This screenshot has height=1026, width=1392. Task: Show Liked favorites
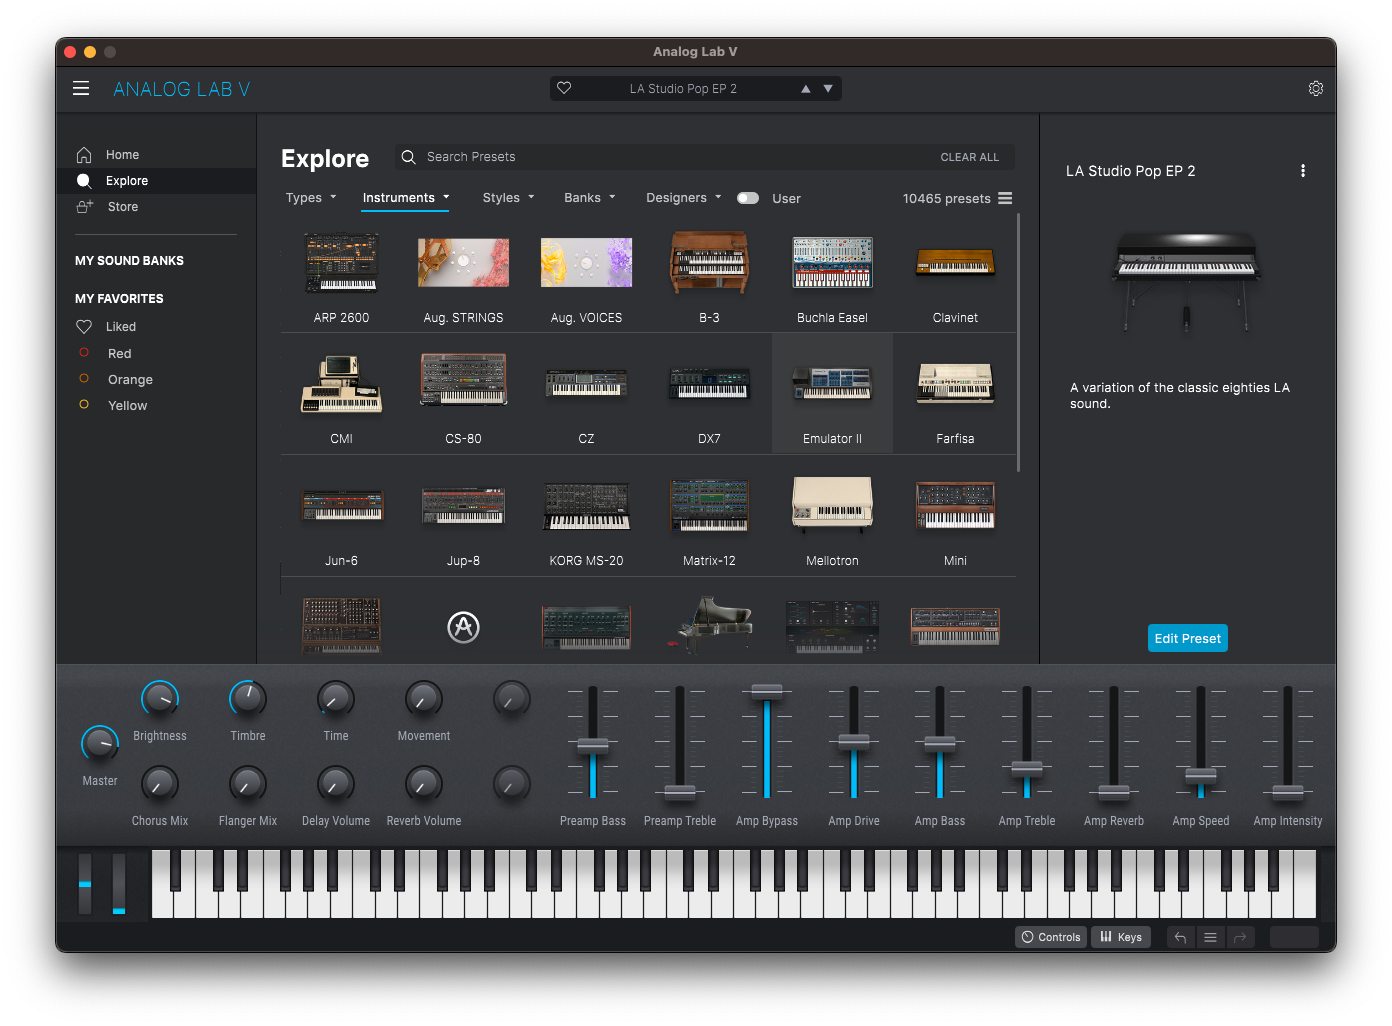[x=120, y=327]
